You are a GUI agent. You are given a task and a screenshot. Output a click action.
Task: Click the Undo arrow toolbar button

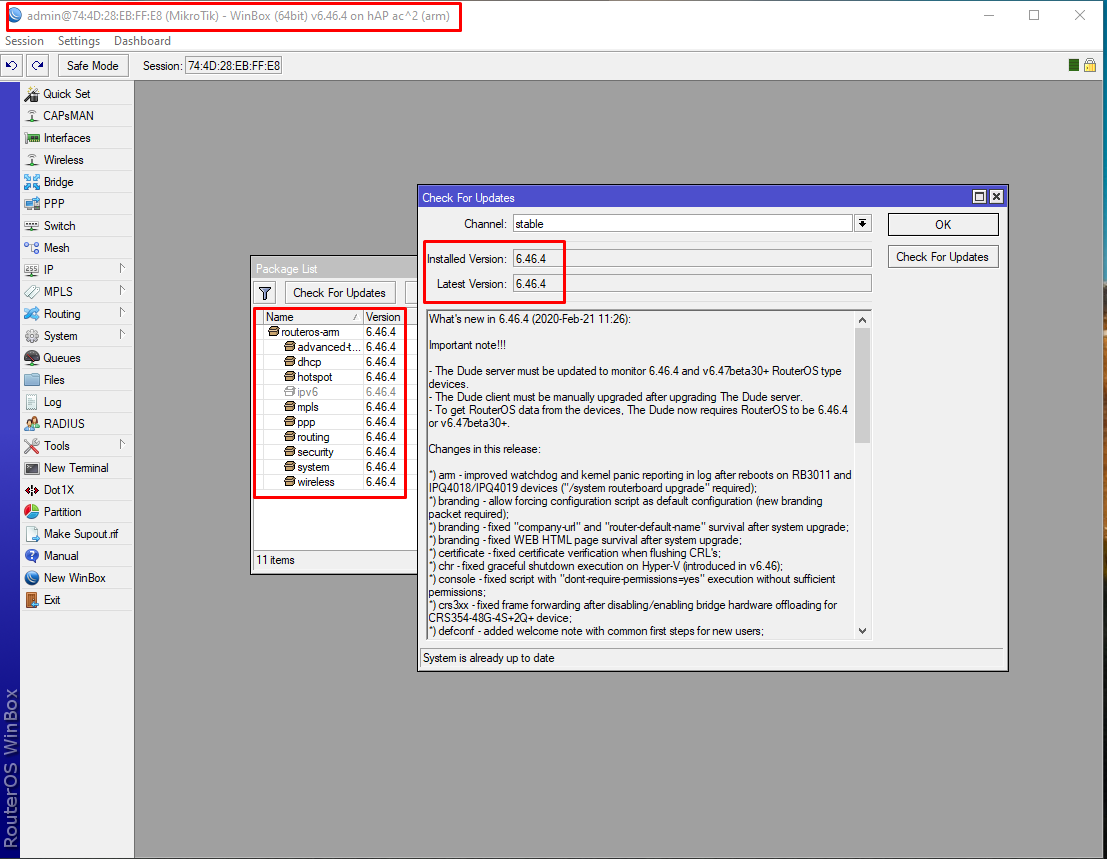coord(11,66)
